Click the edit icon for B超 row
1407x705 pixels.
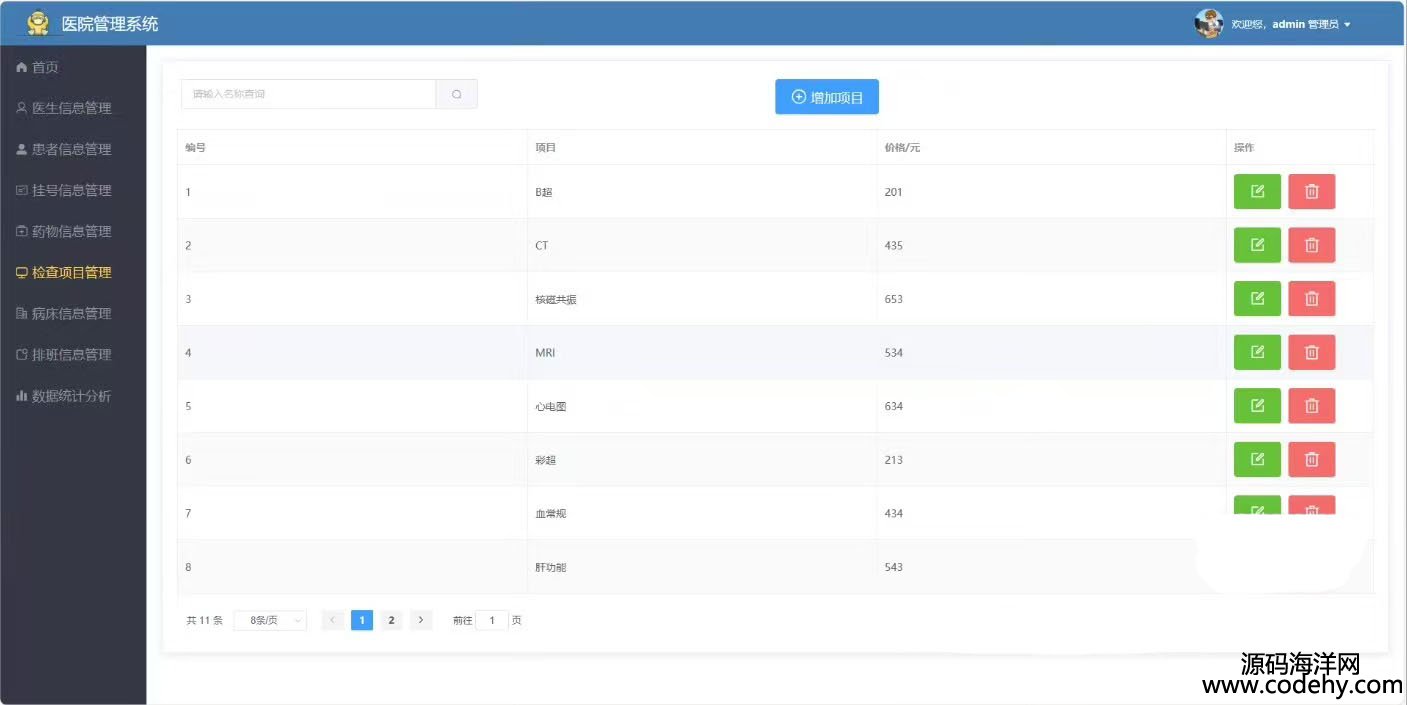click(x=1257, y=192)
